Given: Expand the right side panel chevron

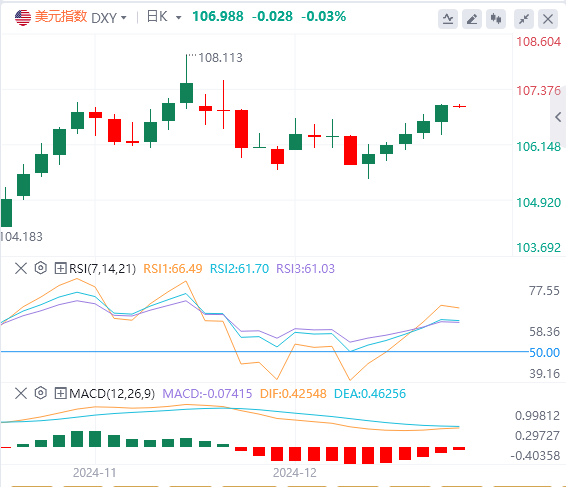Looking at the screenshot, I should [x=558, y=117].
